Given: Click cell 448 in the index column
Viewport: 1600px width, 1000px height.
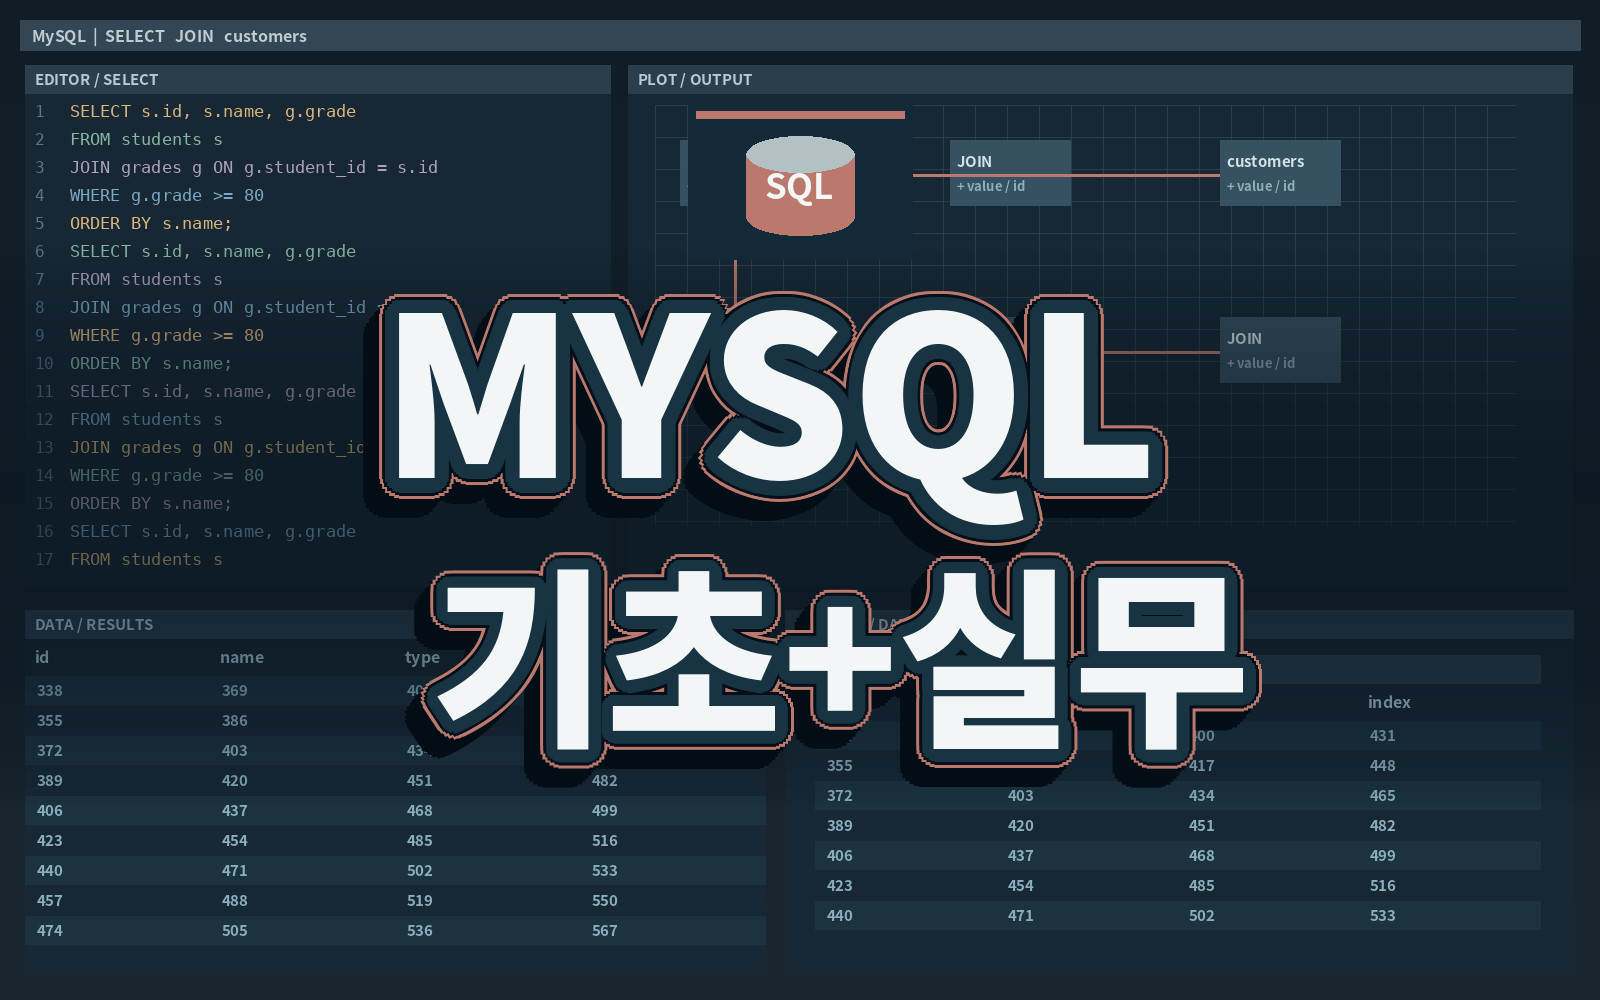Looking at the screenshot, I should click(1383, 765).
